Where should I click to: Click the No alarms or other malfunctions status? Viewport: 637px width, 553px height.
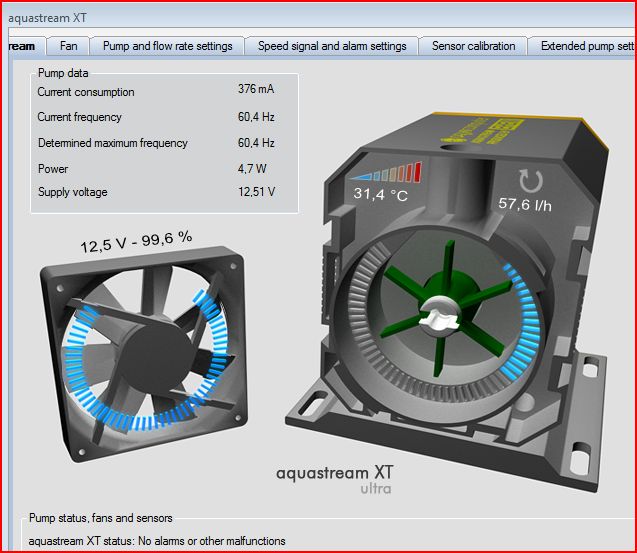pos(212,541)
